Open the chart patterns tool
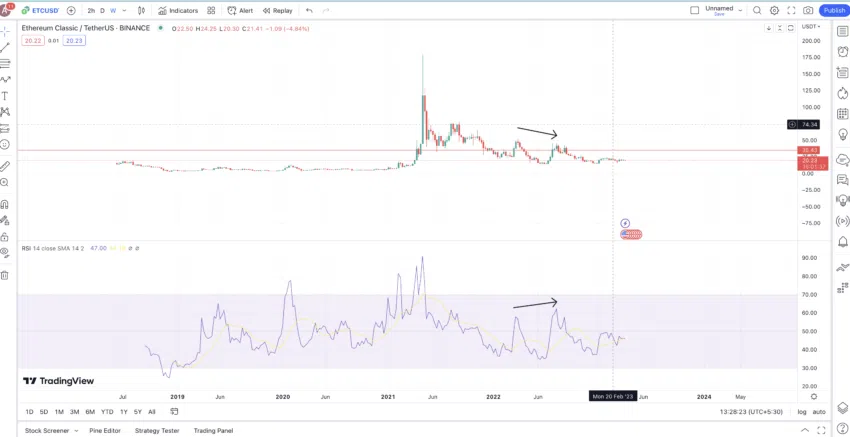Screen dimensions: 850x437 pyautogui.click(x=5, y=112)
